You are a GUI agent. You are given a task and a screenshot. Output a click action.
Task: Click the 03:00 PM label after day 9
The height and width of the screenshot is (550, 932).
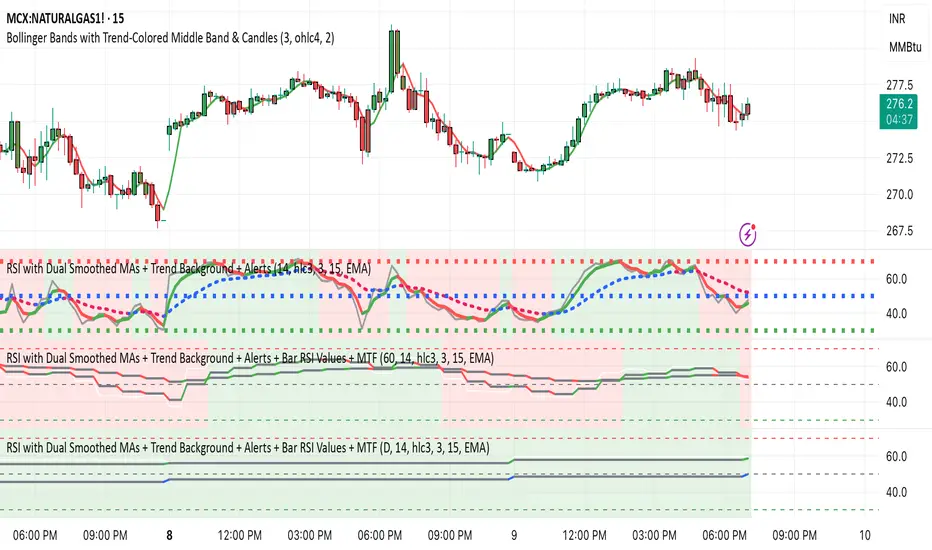(654, 535)
